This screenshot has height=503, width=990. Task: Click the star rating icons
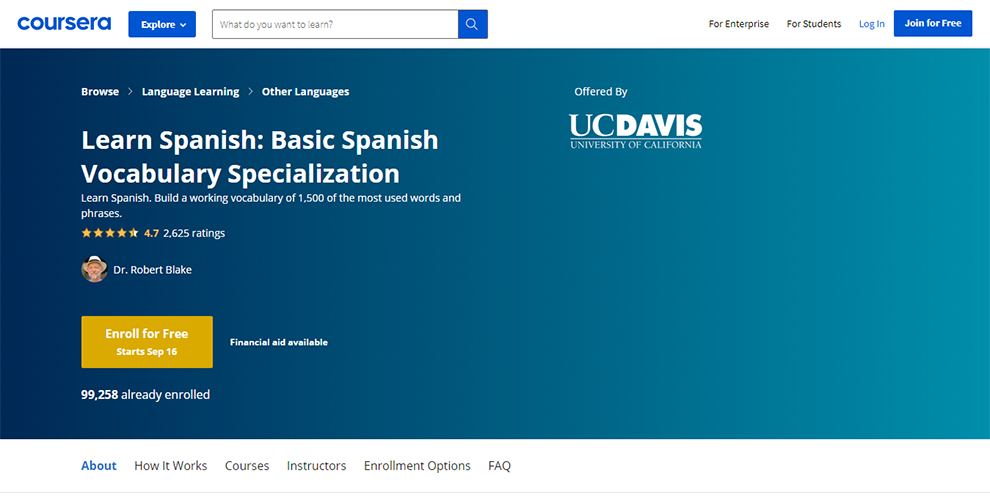[110, 233]
